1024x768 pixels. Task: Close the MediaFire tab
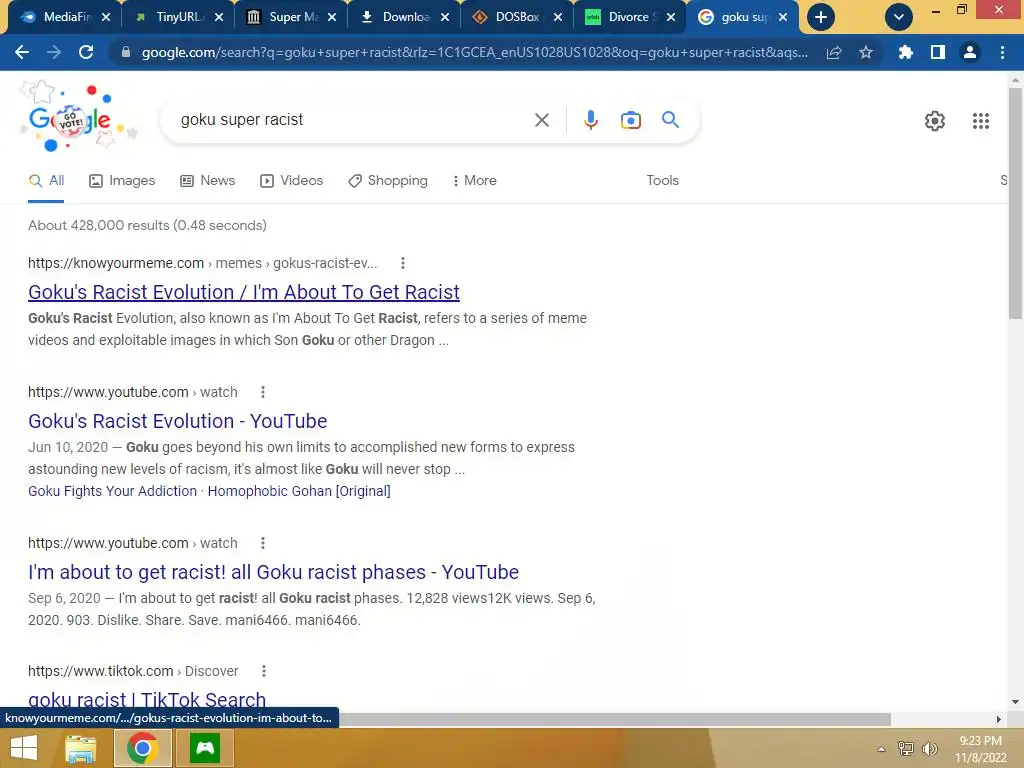pos(106,17)
